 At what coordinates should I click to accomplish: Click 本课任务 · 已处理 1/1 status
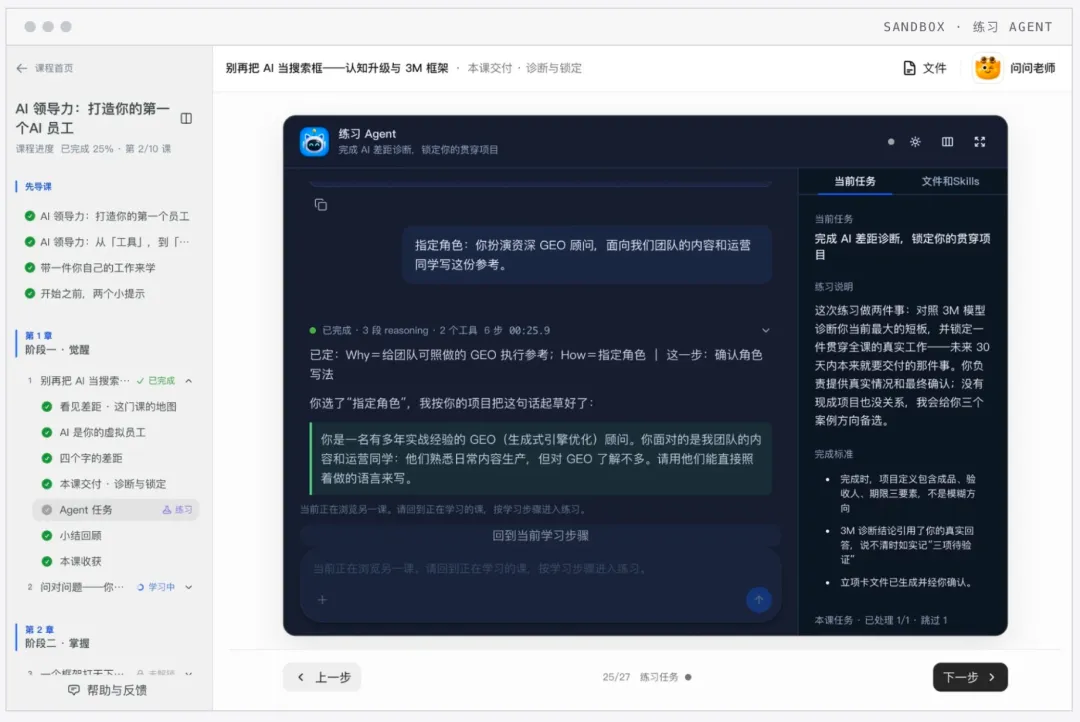click(x=881, y=620)
